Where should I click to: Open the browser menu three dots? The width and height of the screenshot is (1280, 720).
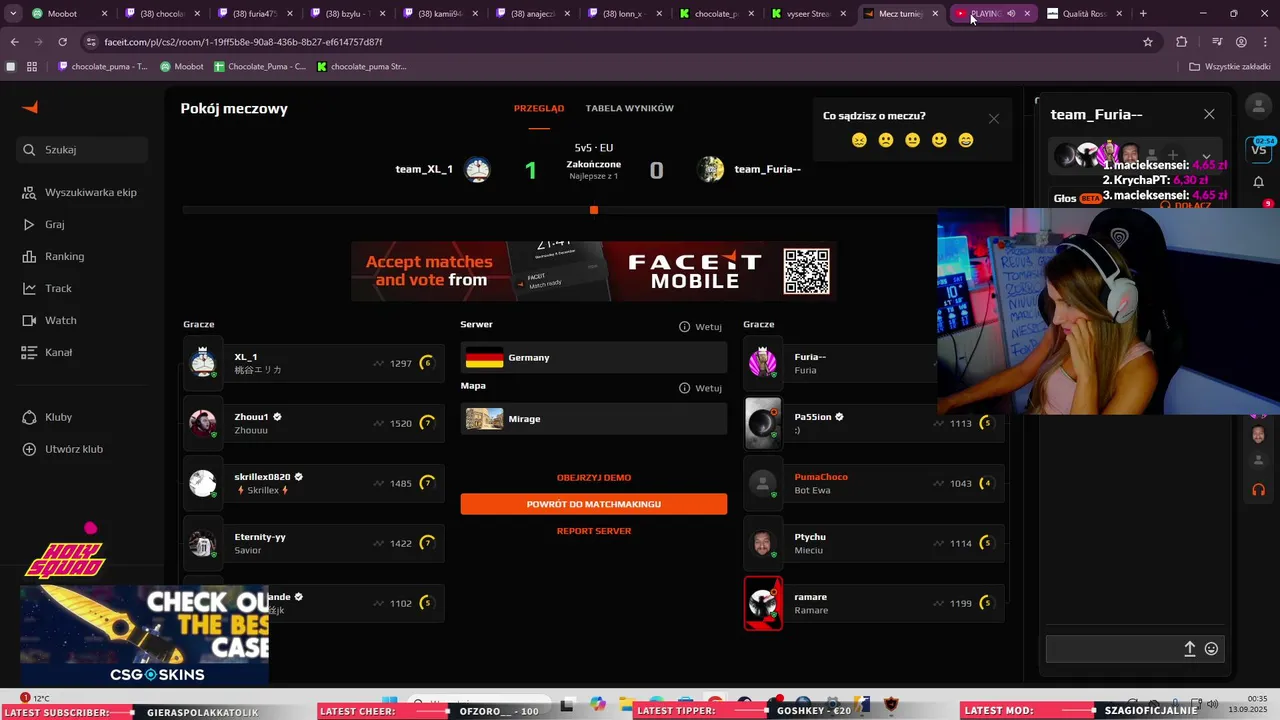click(x=1265, y=42)
